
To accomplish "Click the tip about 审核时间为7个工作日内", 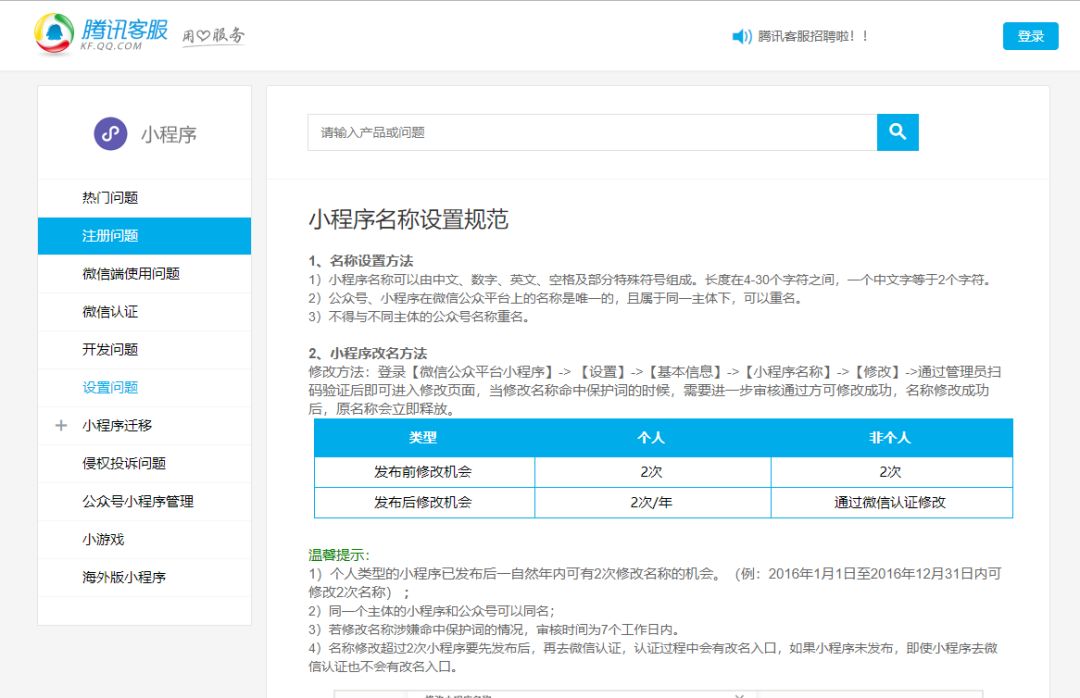I will pos(495,629).
